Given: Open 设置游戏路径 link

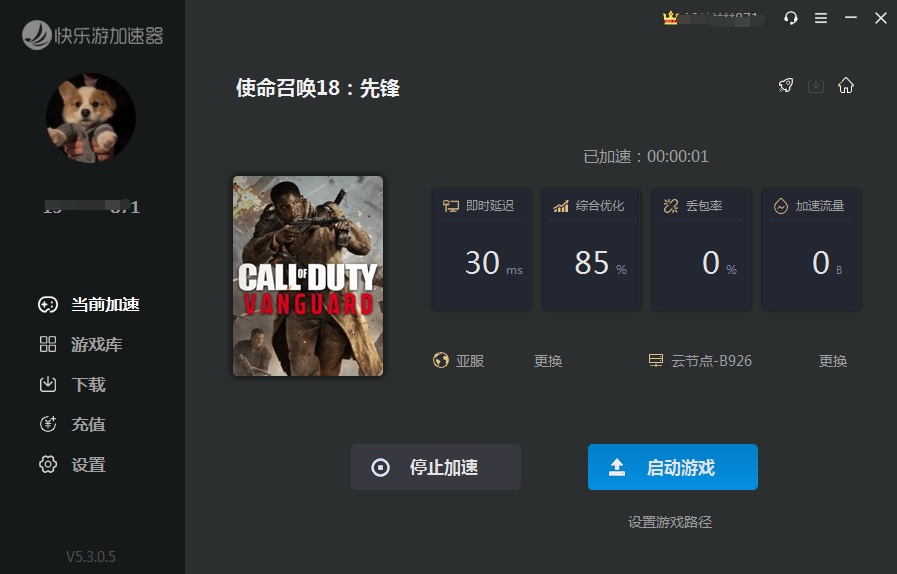Looking at the screenshot, I should (670, 522).
